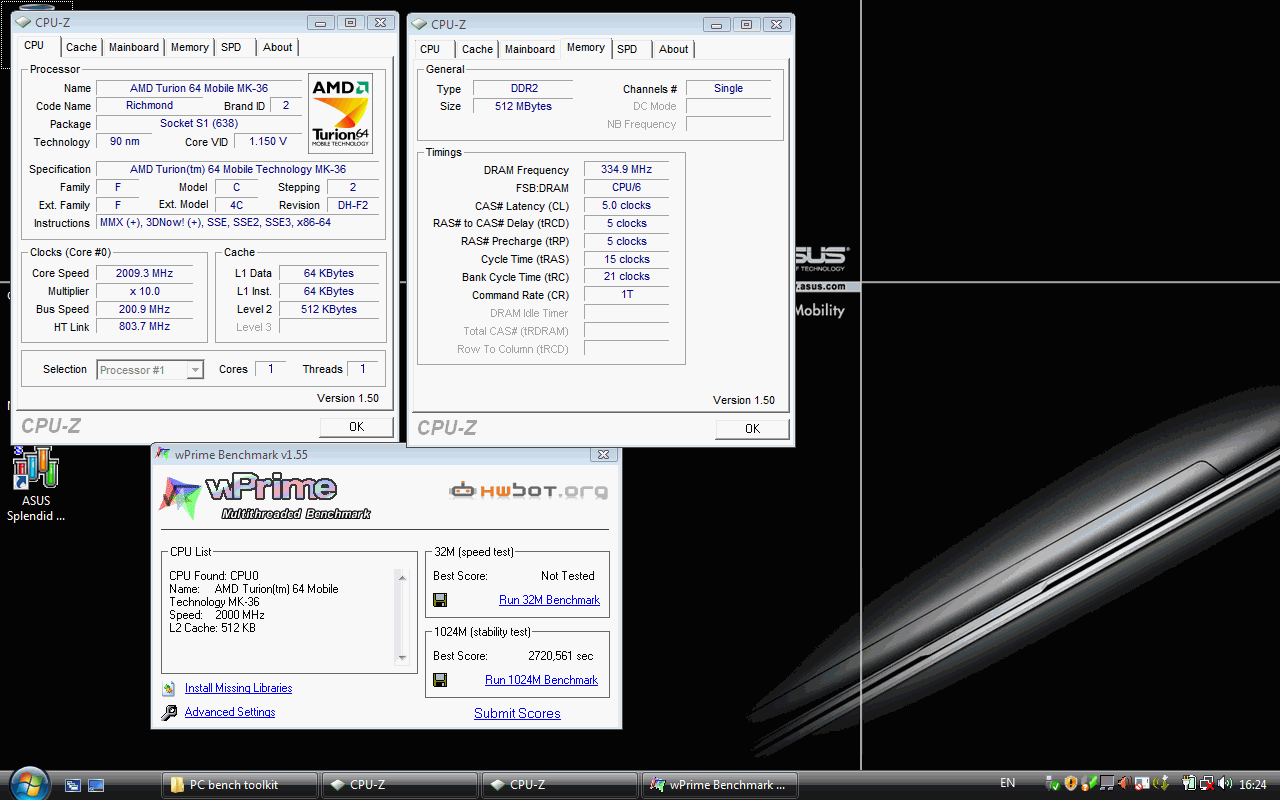Click the key icon next to Advanced Settings

point(168,712)
